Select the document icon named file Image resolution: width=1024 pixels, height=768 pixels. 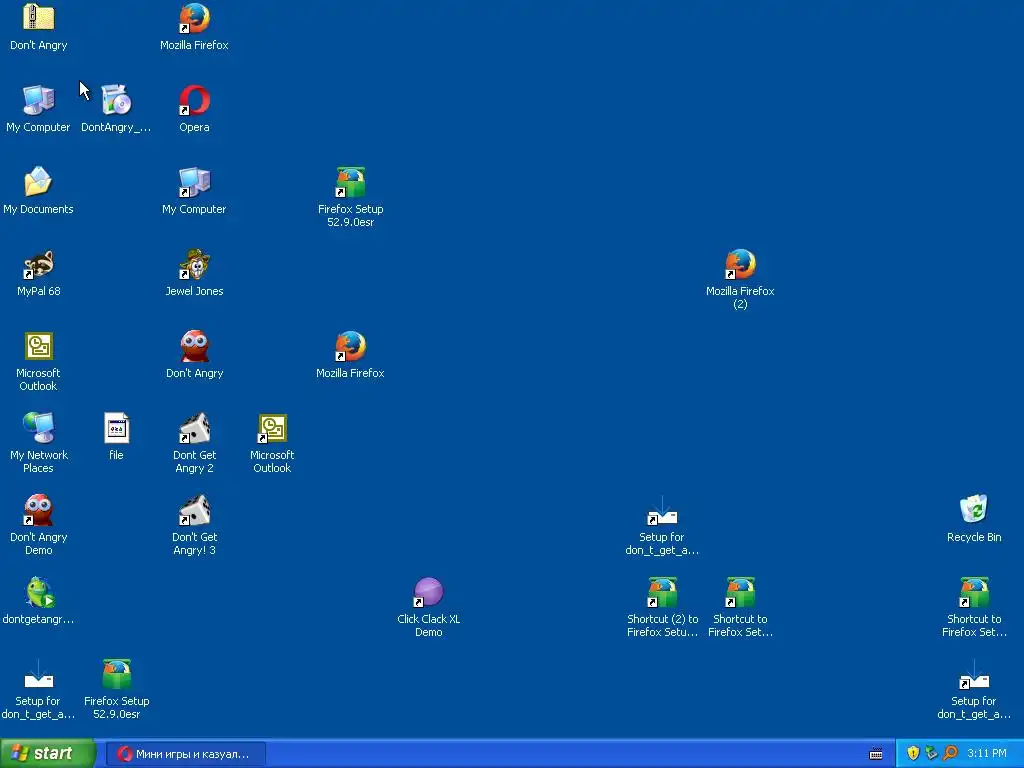coord(116,428)
